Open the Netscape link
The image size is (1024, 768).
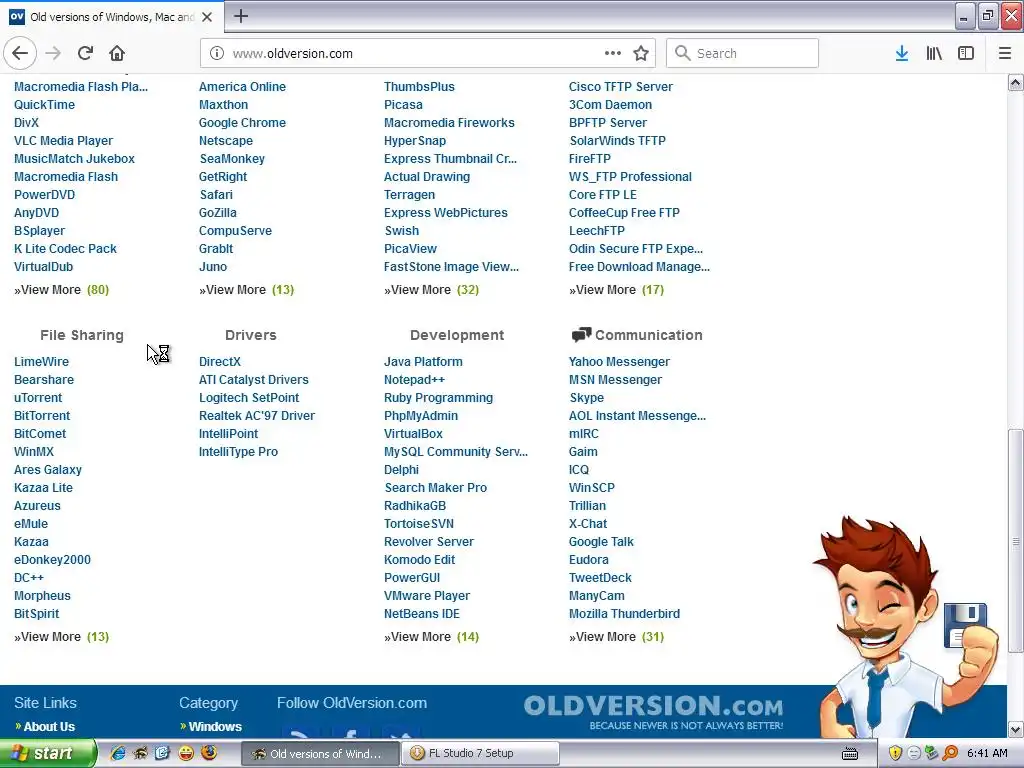pyautogui.click(x=226, y=140)
